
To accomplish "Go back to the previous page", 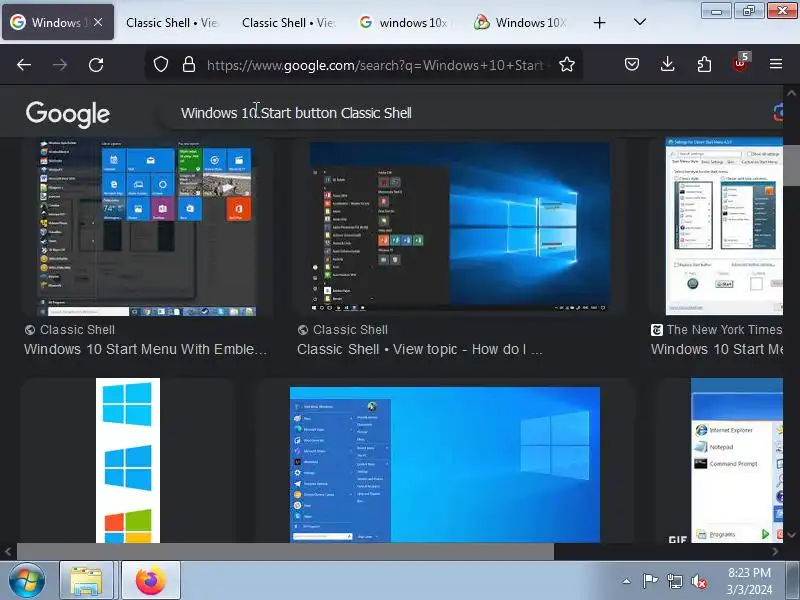I will click(24, 65).
